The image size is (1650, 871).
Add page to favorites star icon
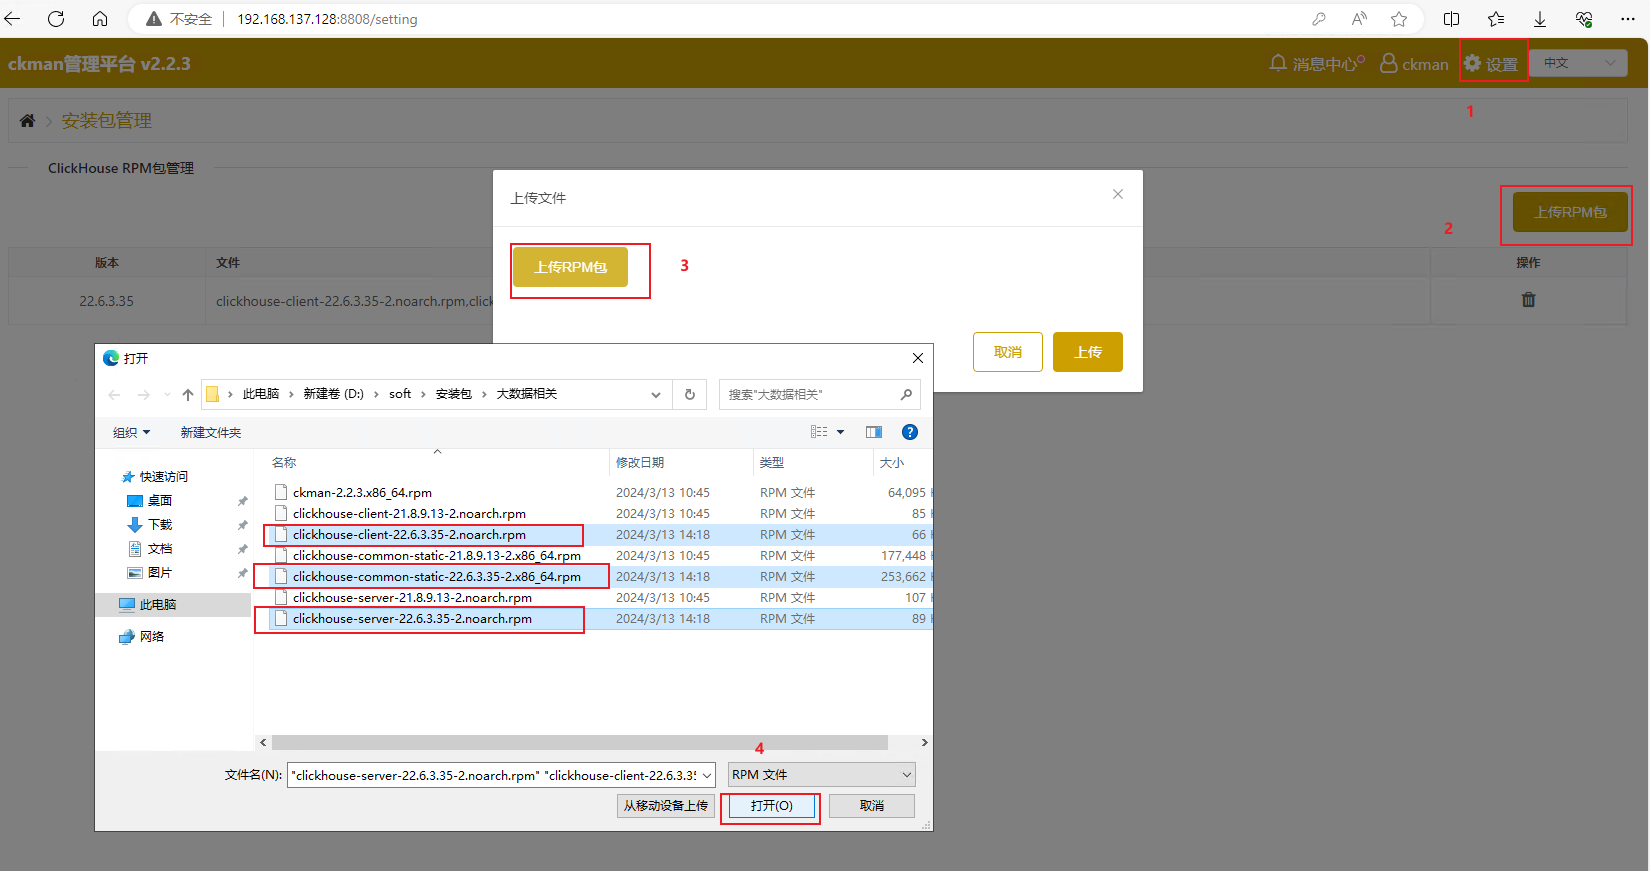pos(1399,19)
